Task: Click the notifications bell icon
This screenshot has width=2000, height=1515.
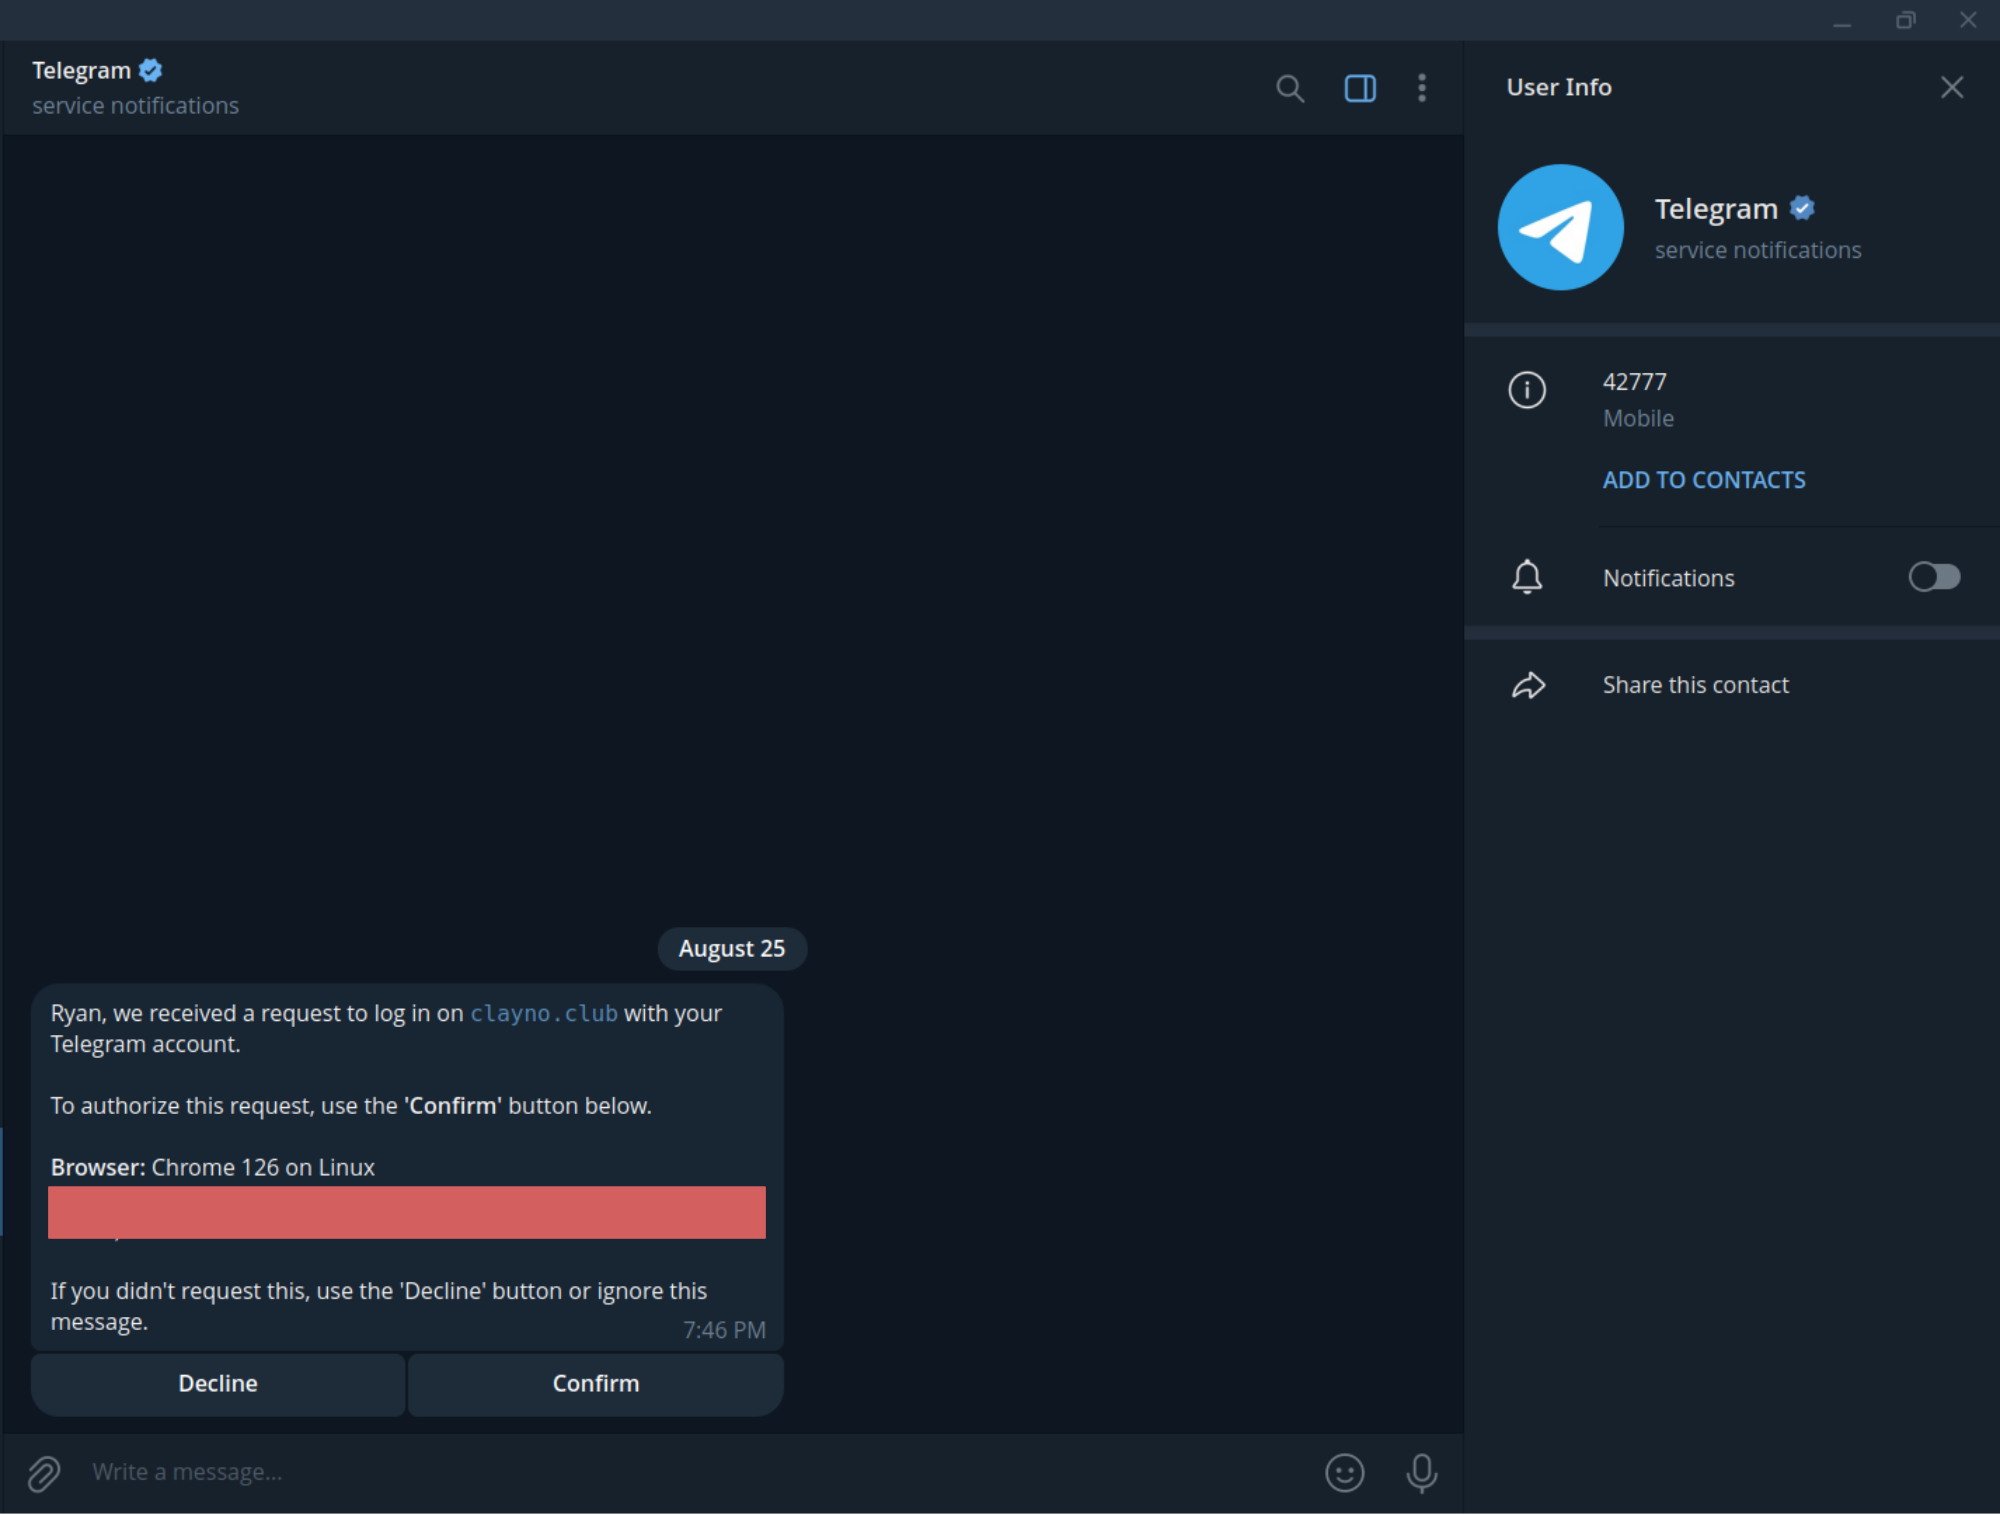Action: pyautogui.click(x=1526, y=576)
